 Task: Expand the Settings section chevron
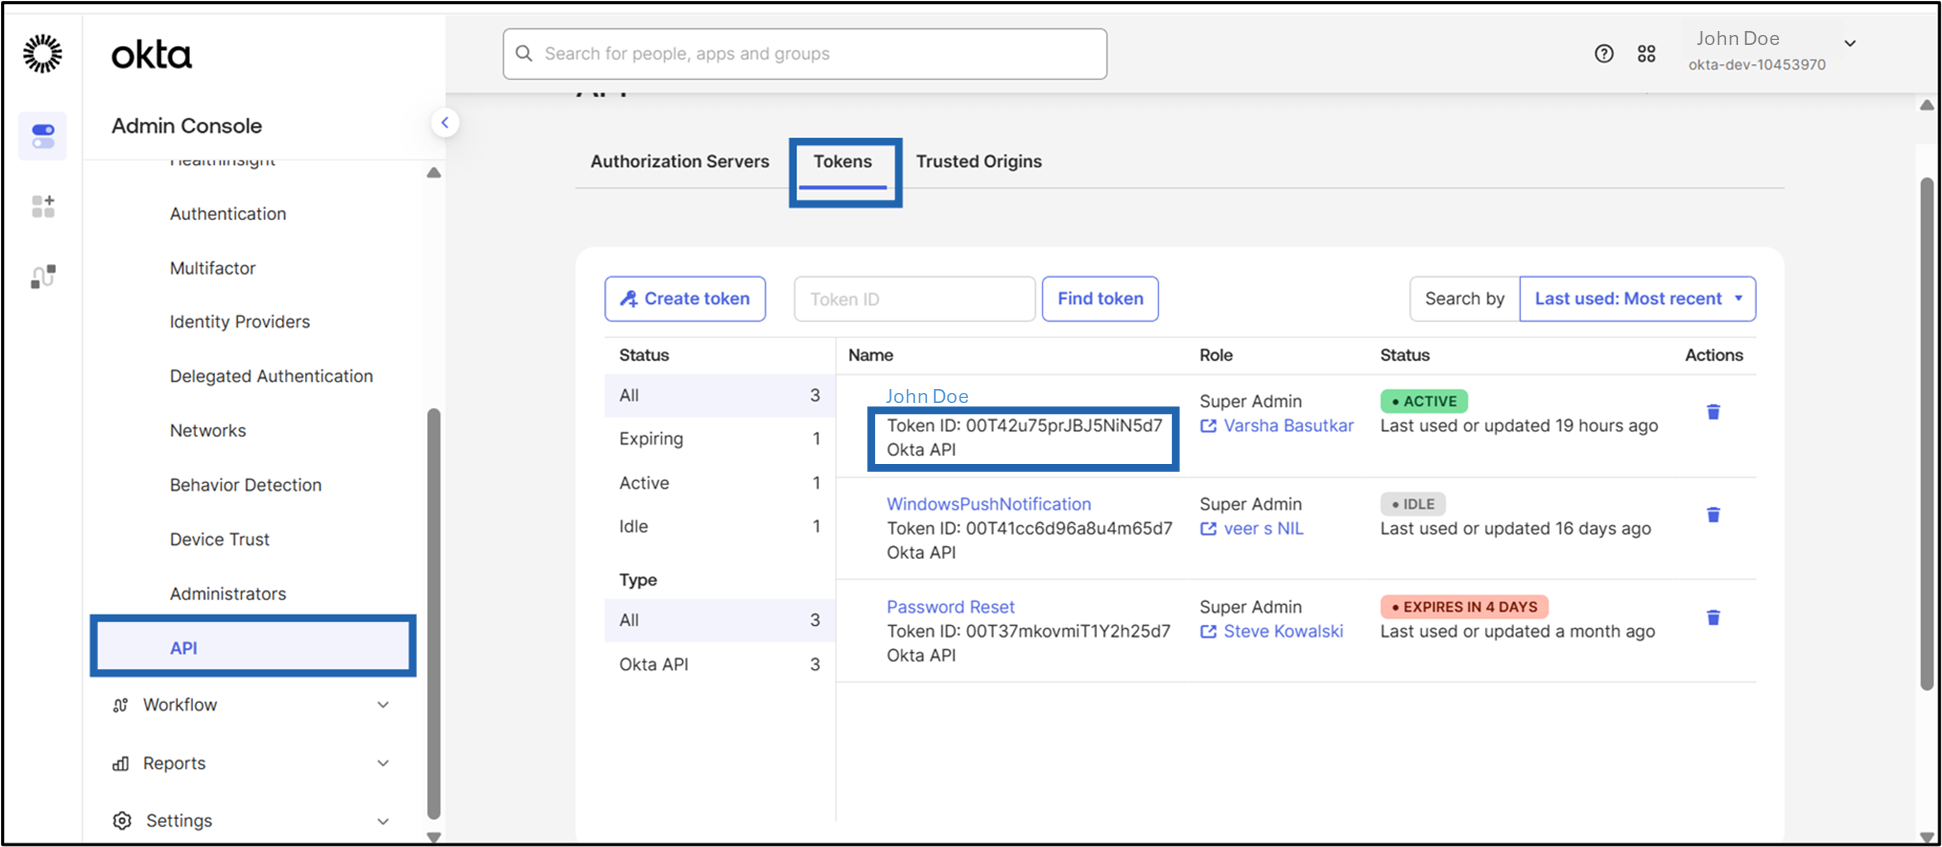point(383,821)
